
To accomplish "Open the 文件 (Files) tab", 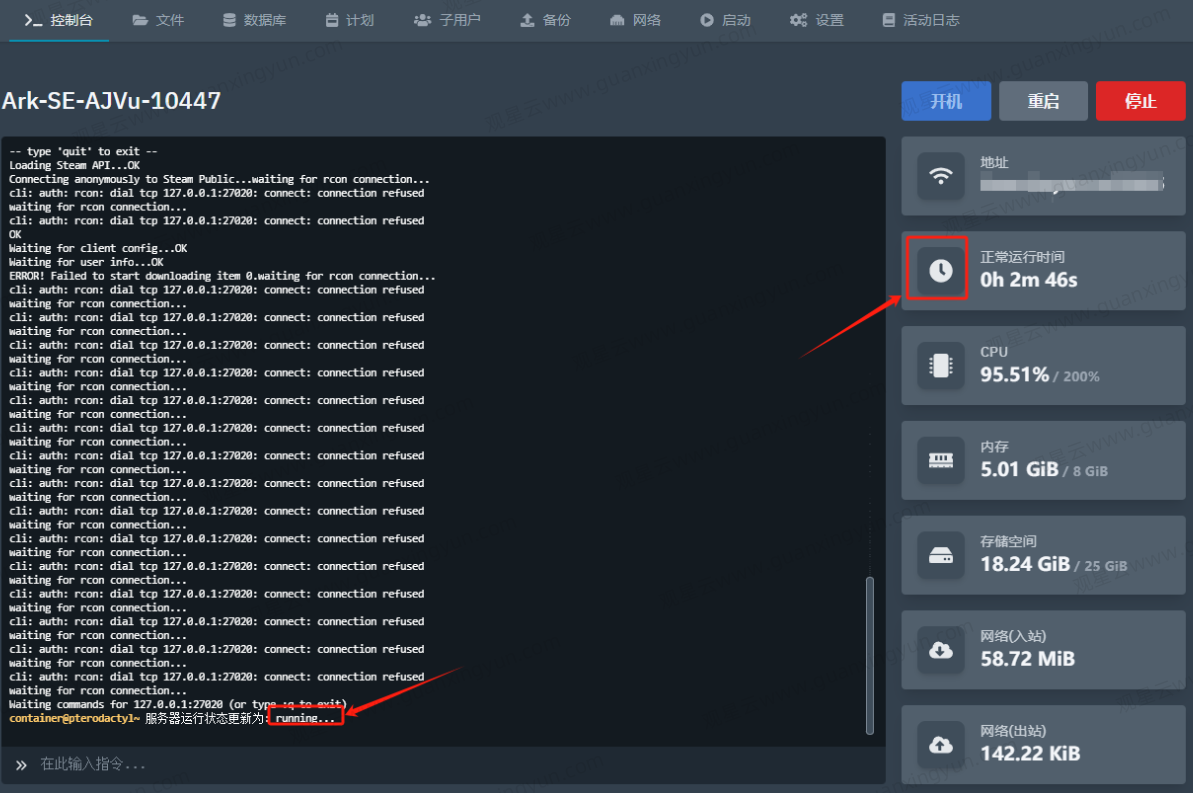I will [158, 20].
